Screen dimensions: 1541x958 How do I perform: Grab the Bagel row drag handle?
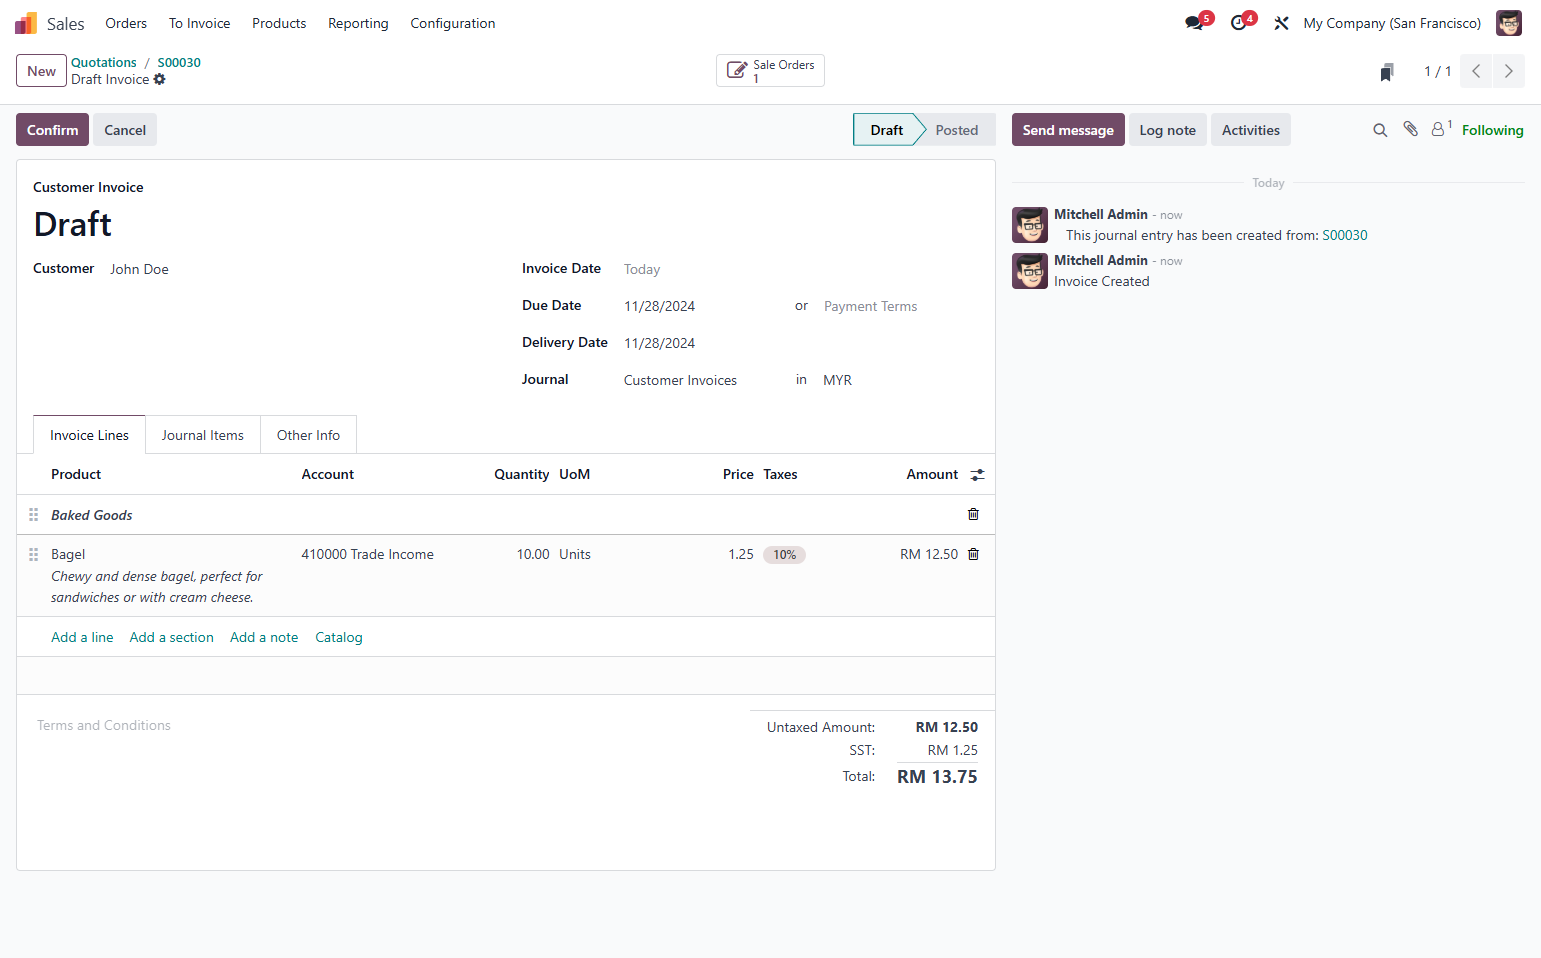point(34,554)
